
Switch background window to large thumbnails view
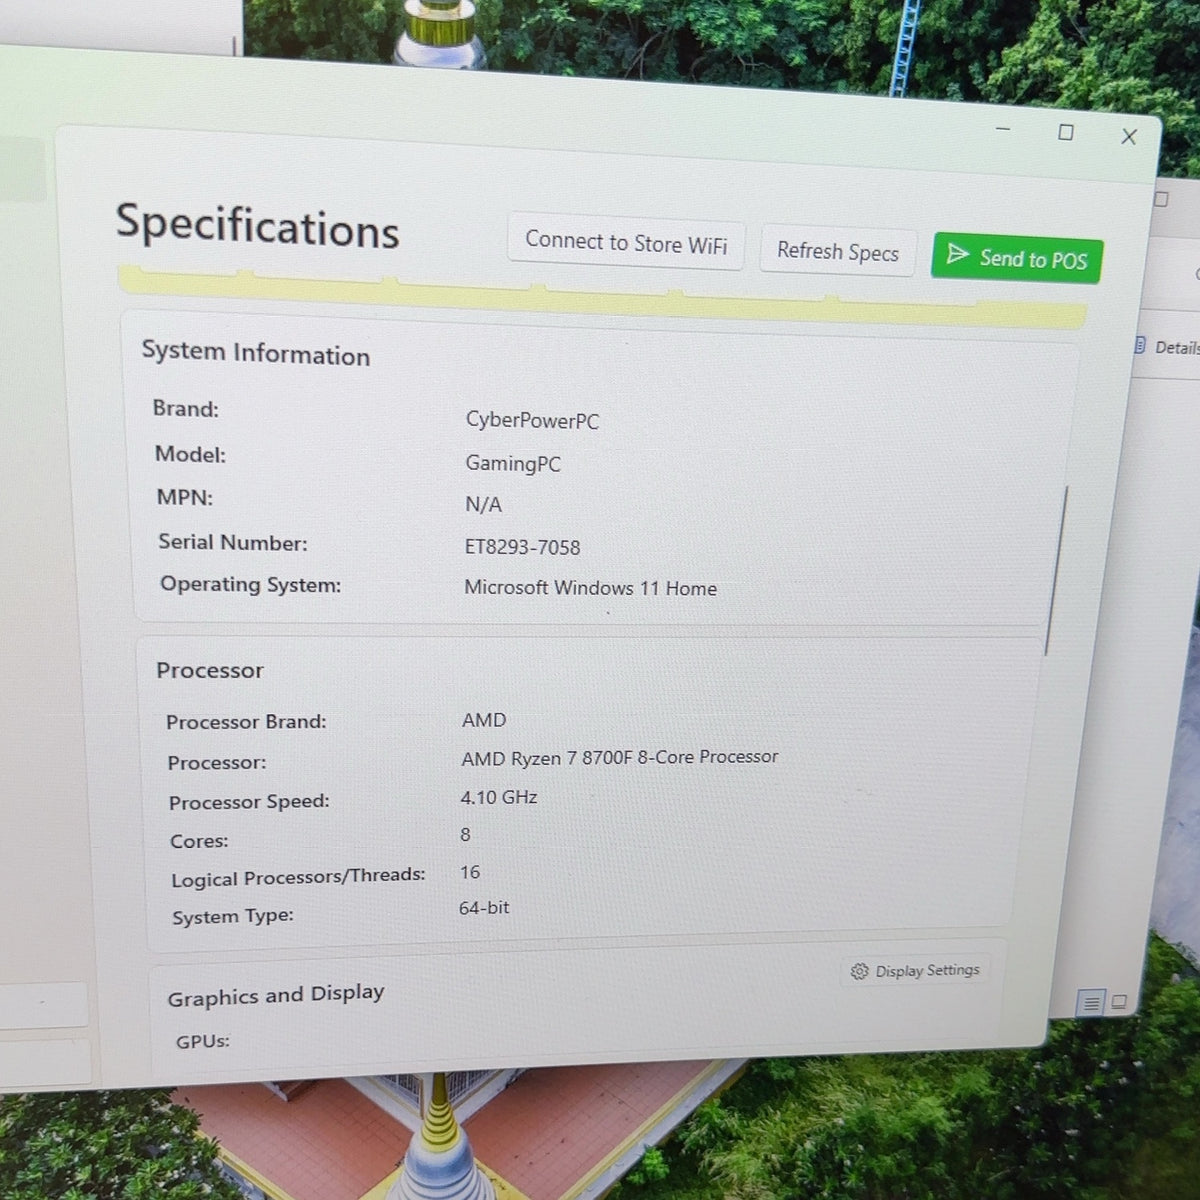[x=1119, y=1001]
